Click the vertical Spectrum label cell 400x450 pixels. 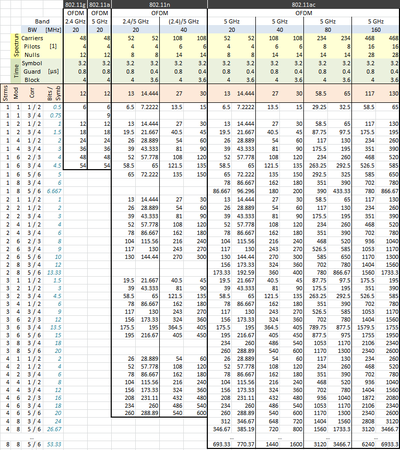pyautogui.click(x=16, y=46)
